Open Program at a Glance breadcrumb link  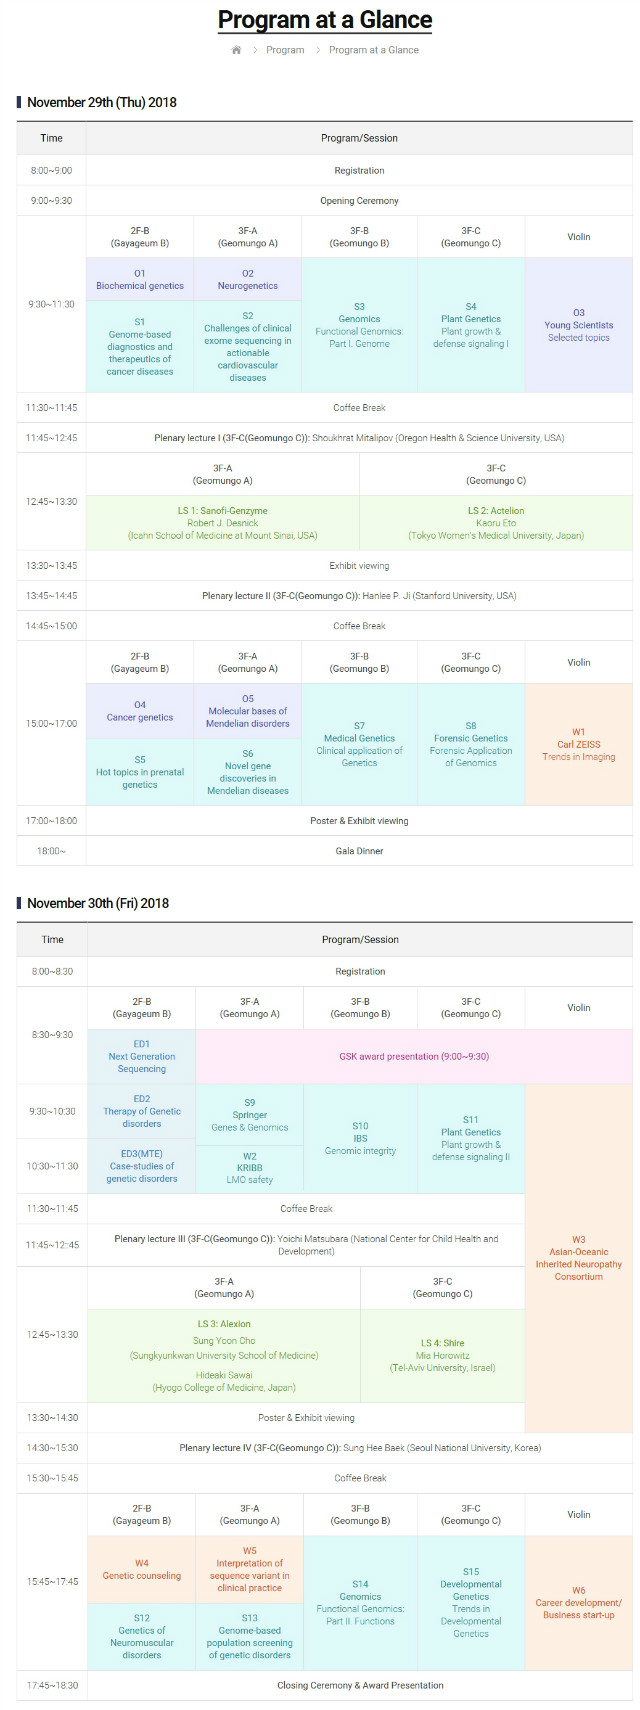[374, 50]
